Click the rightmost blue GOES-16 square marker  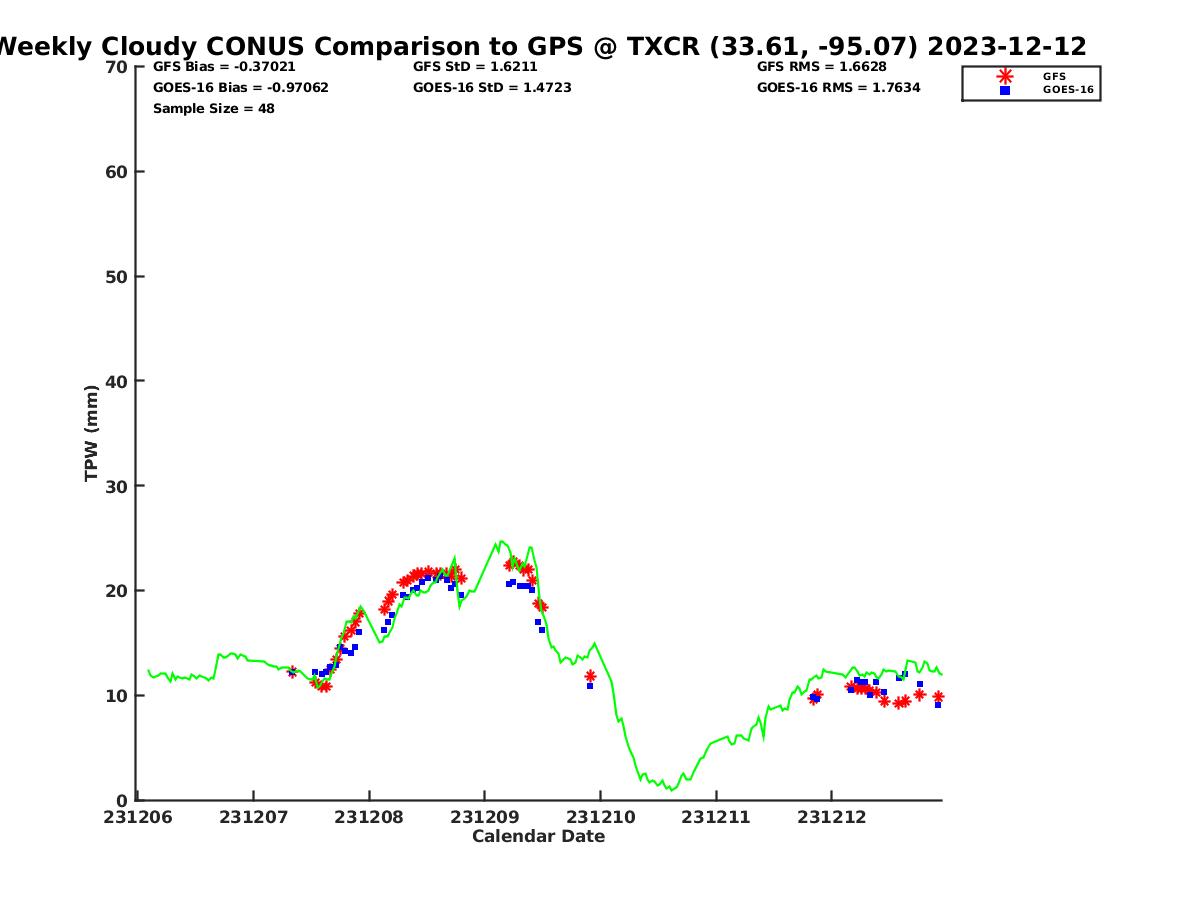pyautogui.click(x=938, y=705)
